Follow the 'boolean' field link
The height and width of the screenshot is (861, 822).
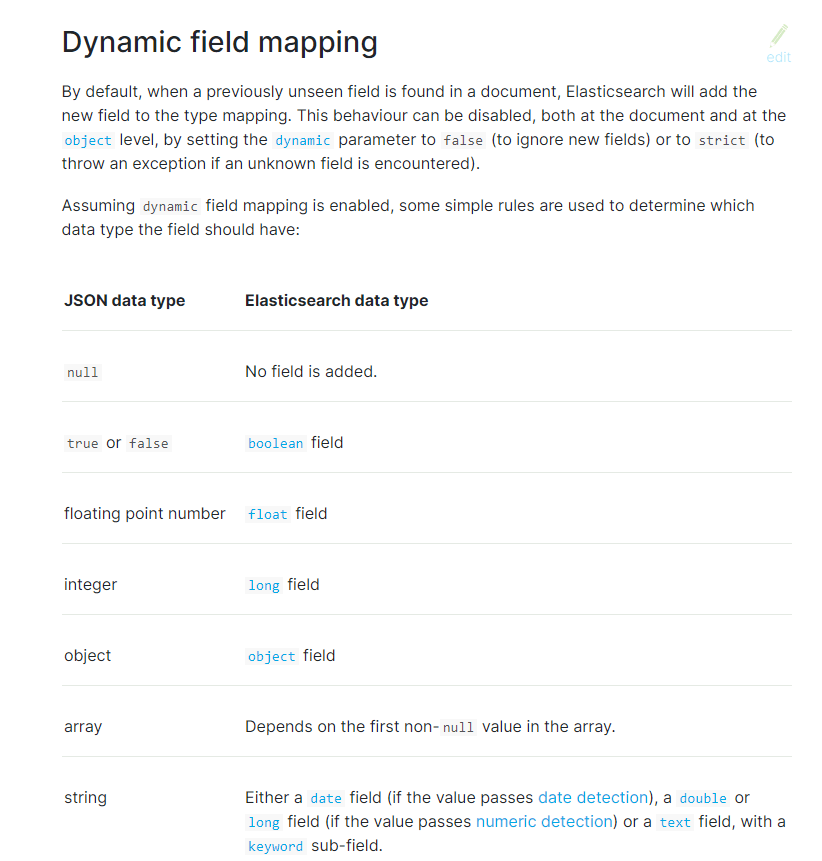click(276, 444)
